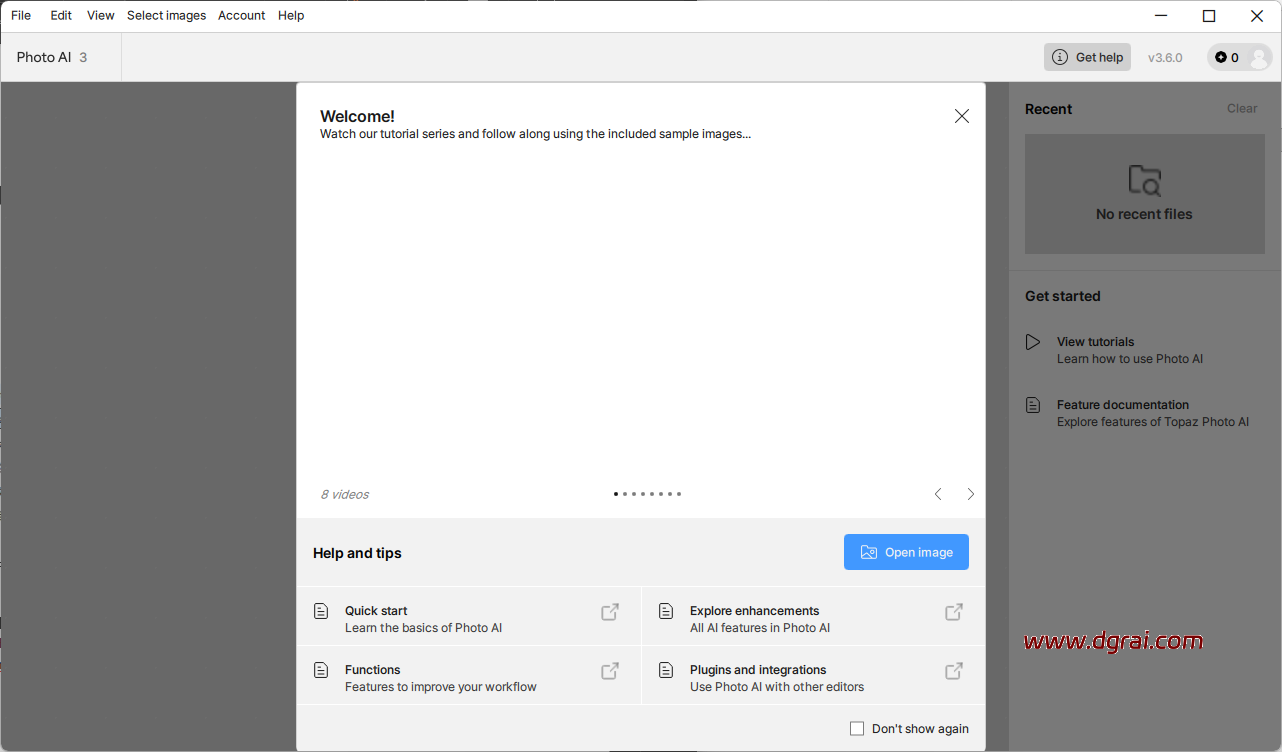Close the Welcome dialog
The image size is (1282, 752).
[962, 116]
